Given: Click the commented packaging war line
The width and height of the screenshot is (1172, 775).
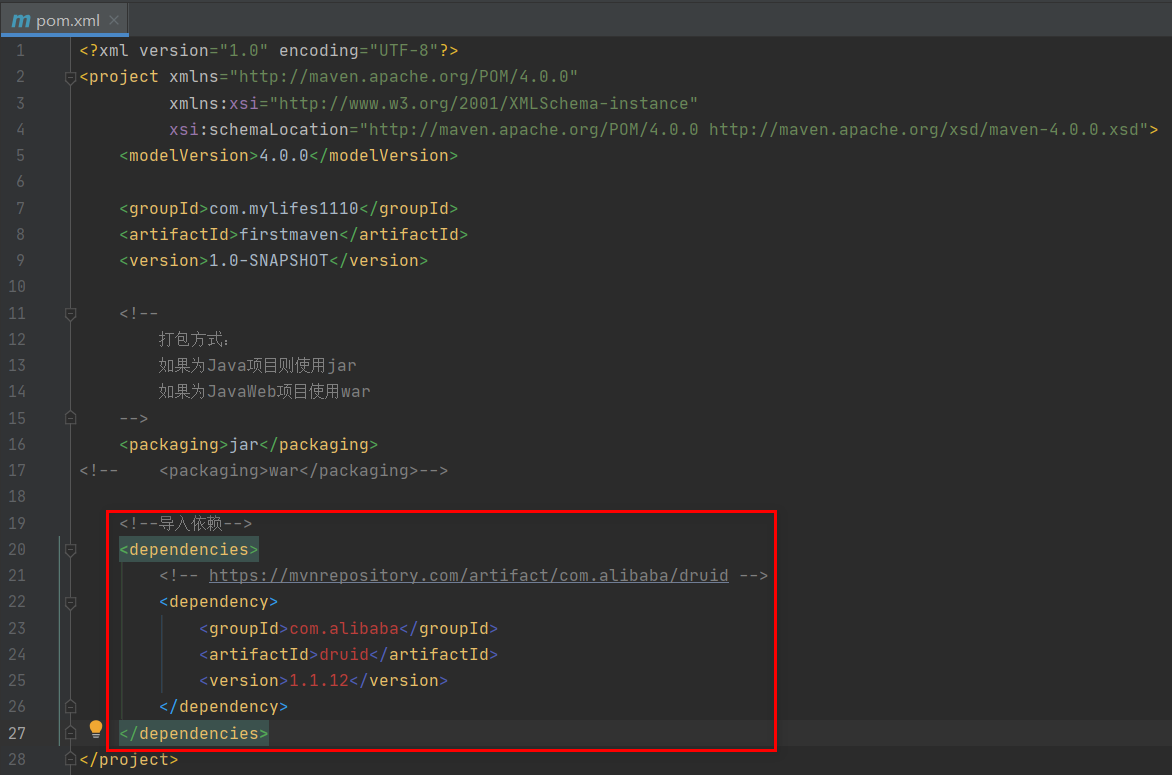Looking at the screenshot, I should point(264,471).
